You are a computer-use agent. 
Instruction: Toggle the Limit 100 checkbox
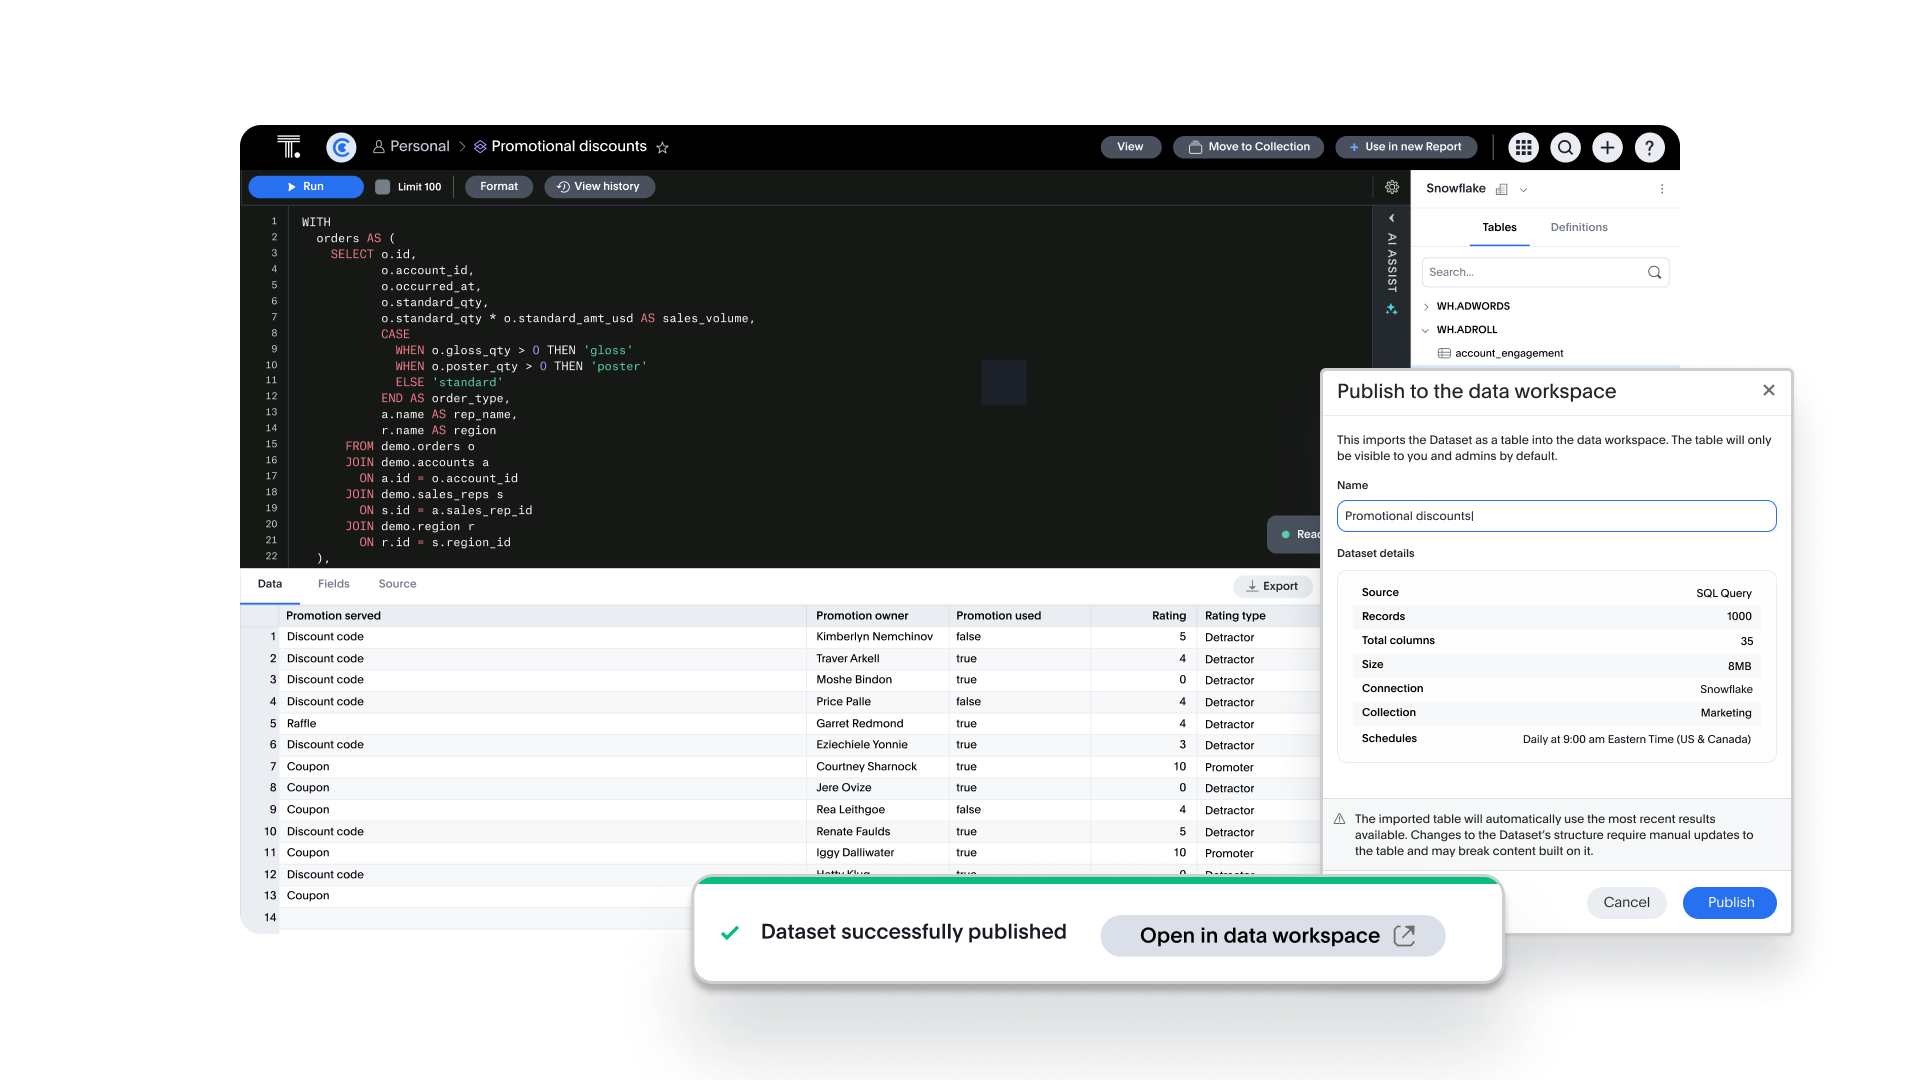pyautogui.click(x=382, y=186)
